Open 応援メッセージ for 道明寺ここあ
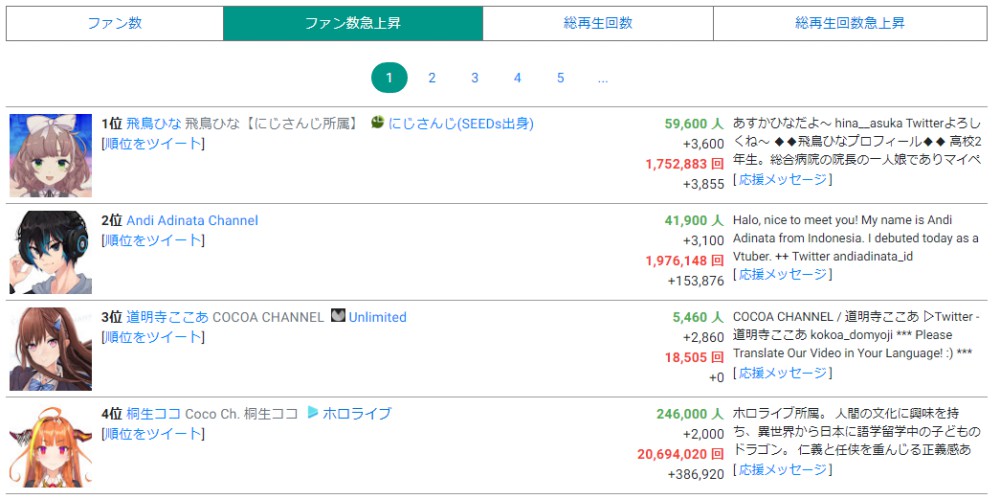The image size is (1000, 499). point(783,373)
